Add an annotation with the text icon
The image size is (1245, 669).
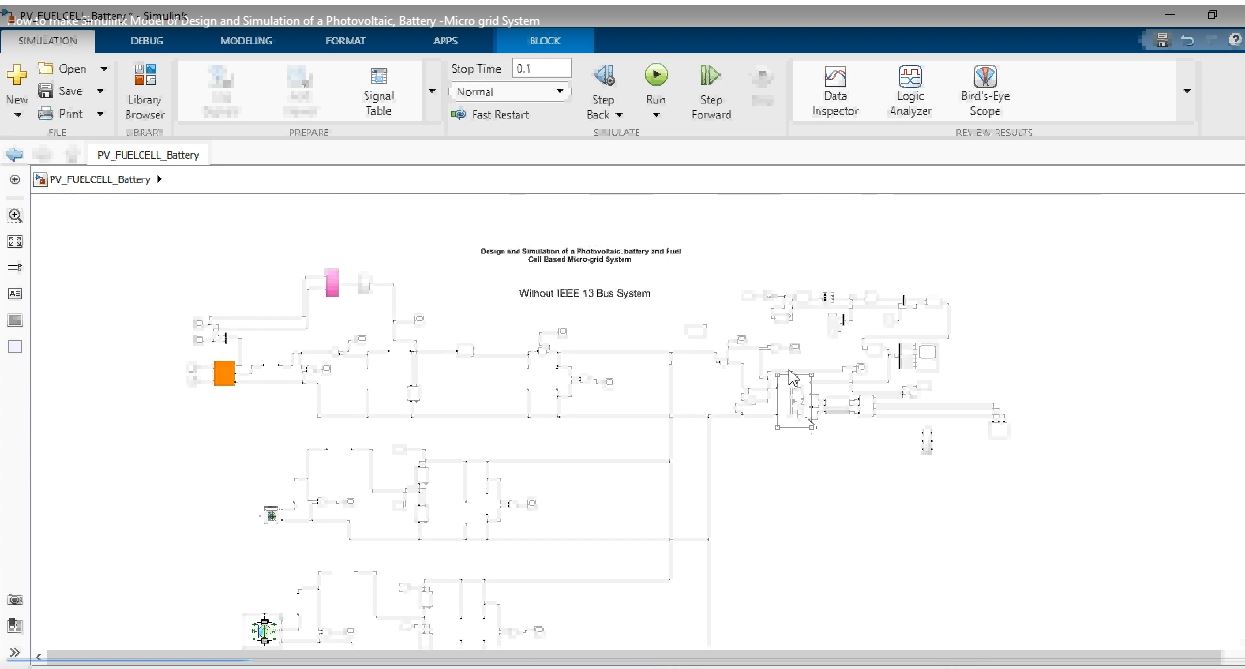(15, 294)
